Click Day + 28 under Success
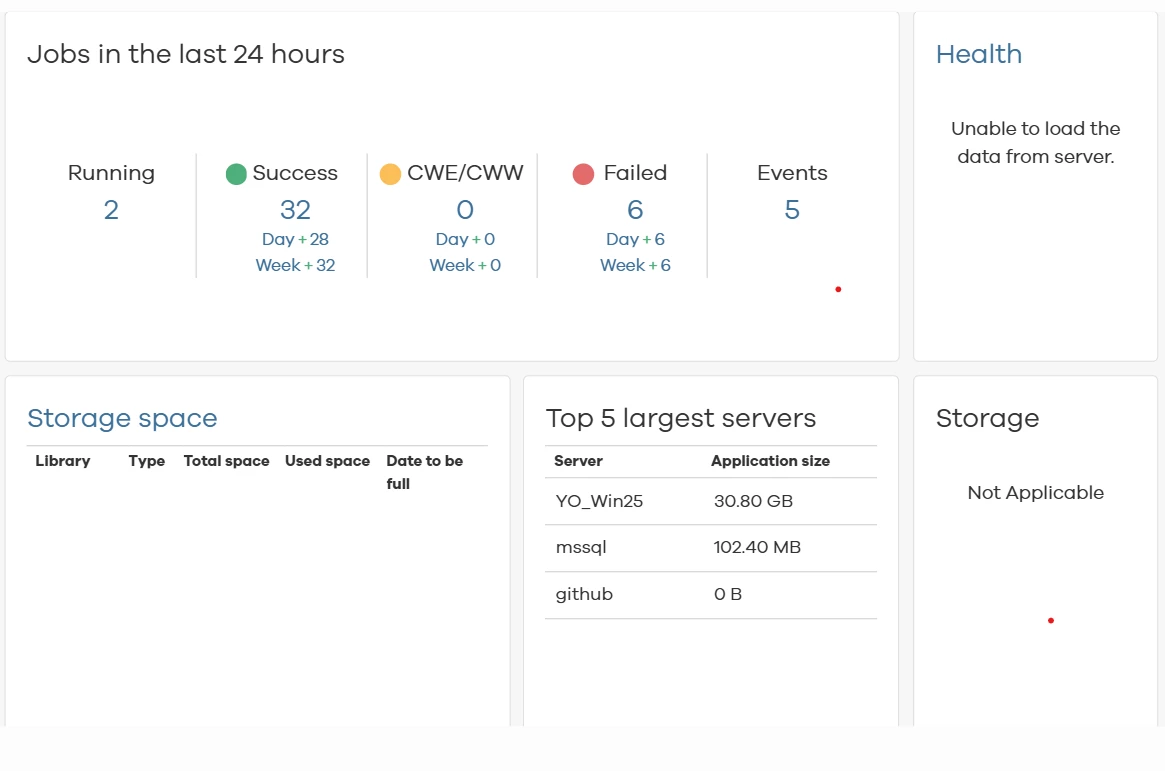Image resolution: width=1165 pixels, height=771 pixels. (x=295, y=239)
